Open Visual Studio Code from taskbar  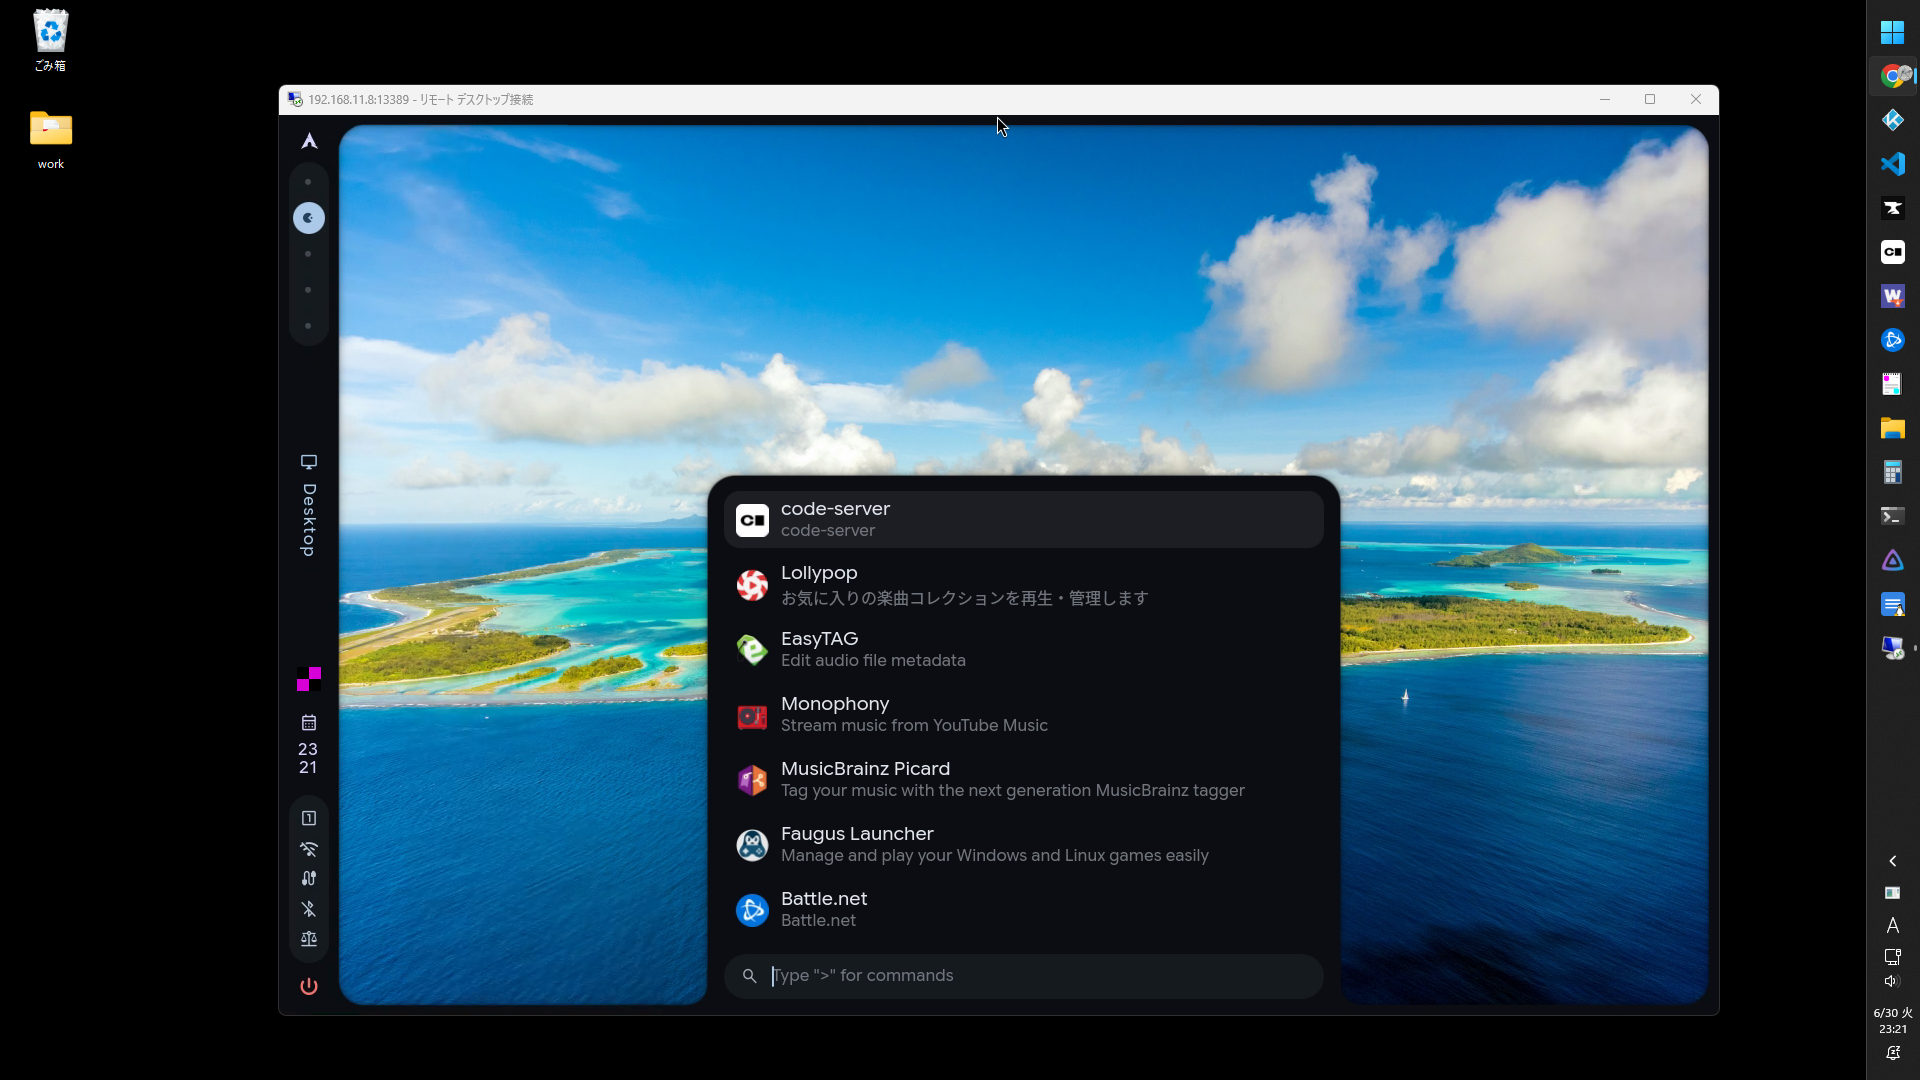(x=1892, y=164)
